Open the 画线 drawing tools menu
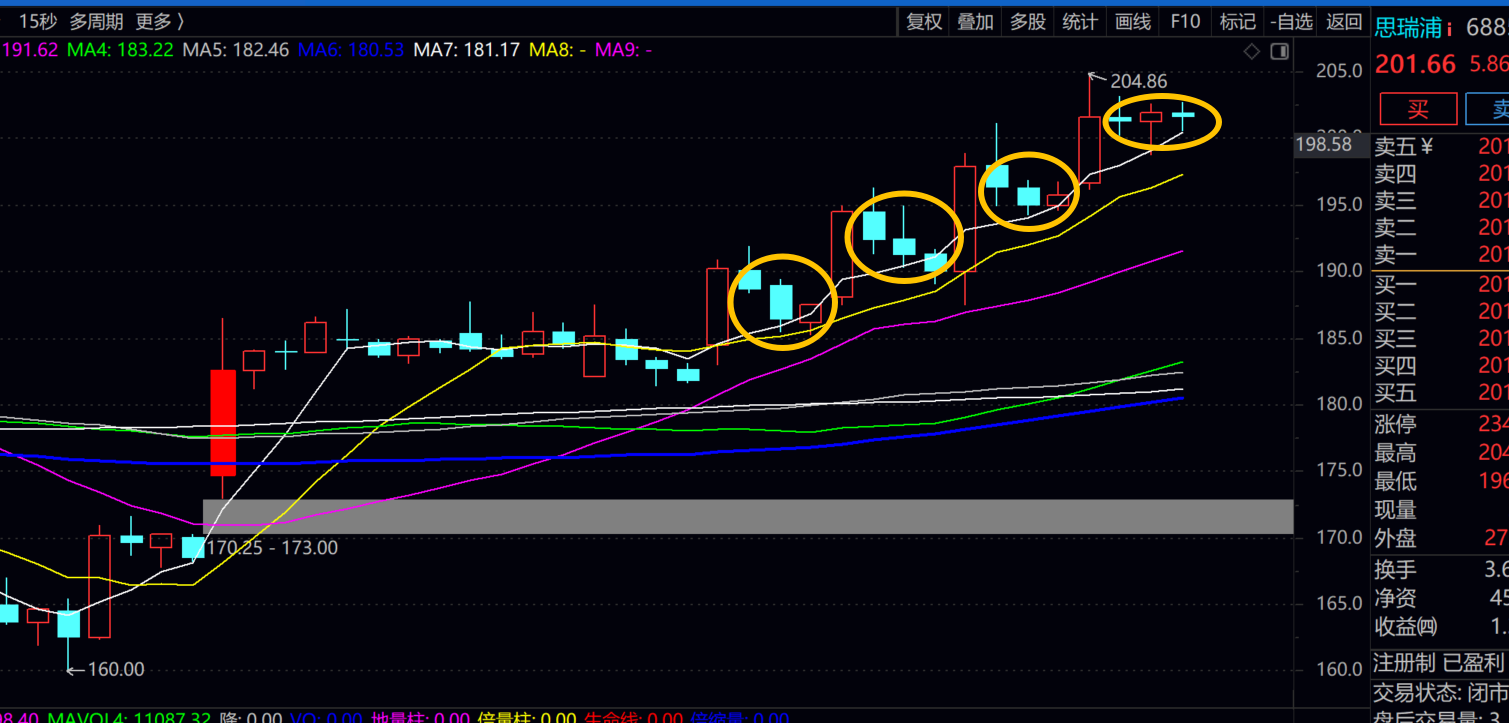 click(x=1132, y=21)
